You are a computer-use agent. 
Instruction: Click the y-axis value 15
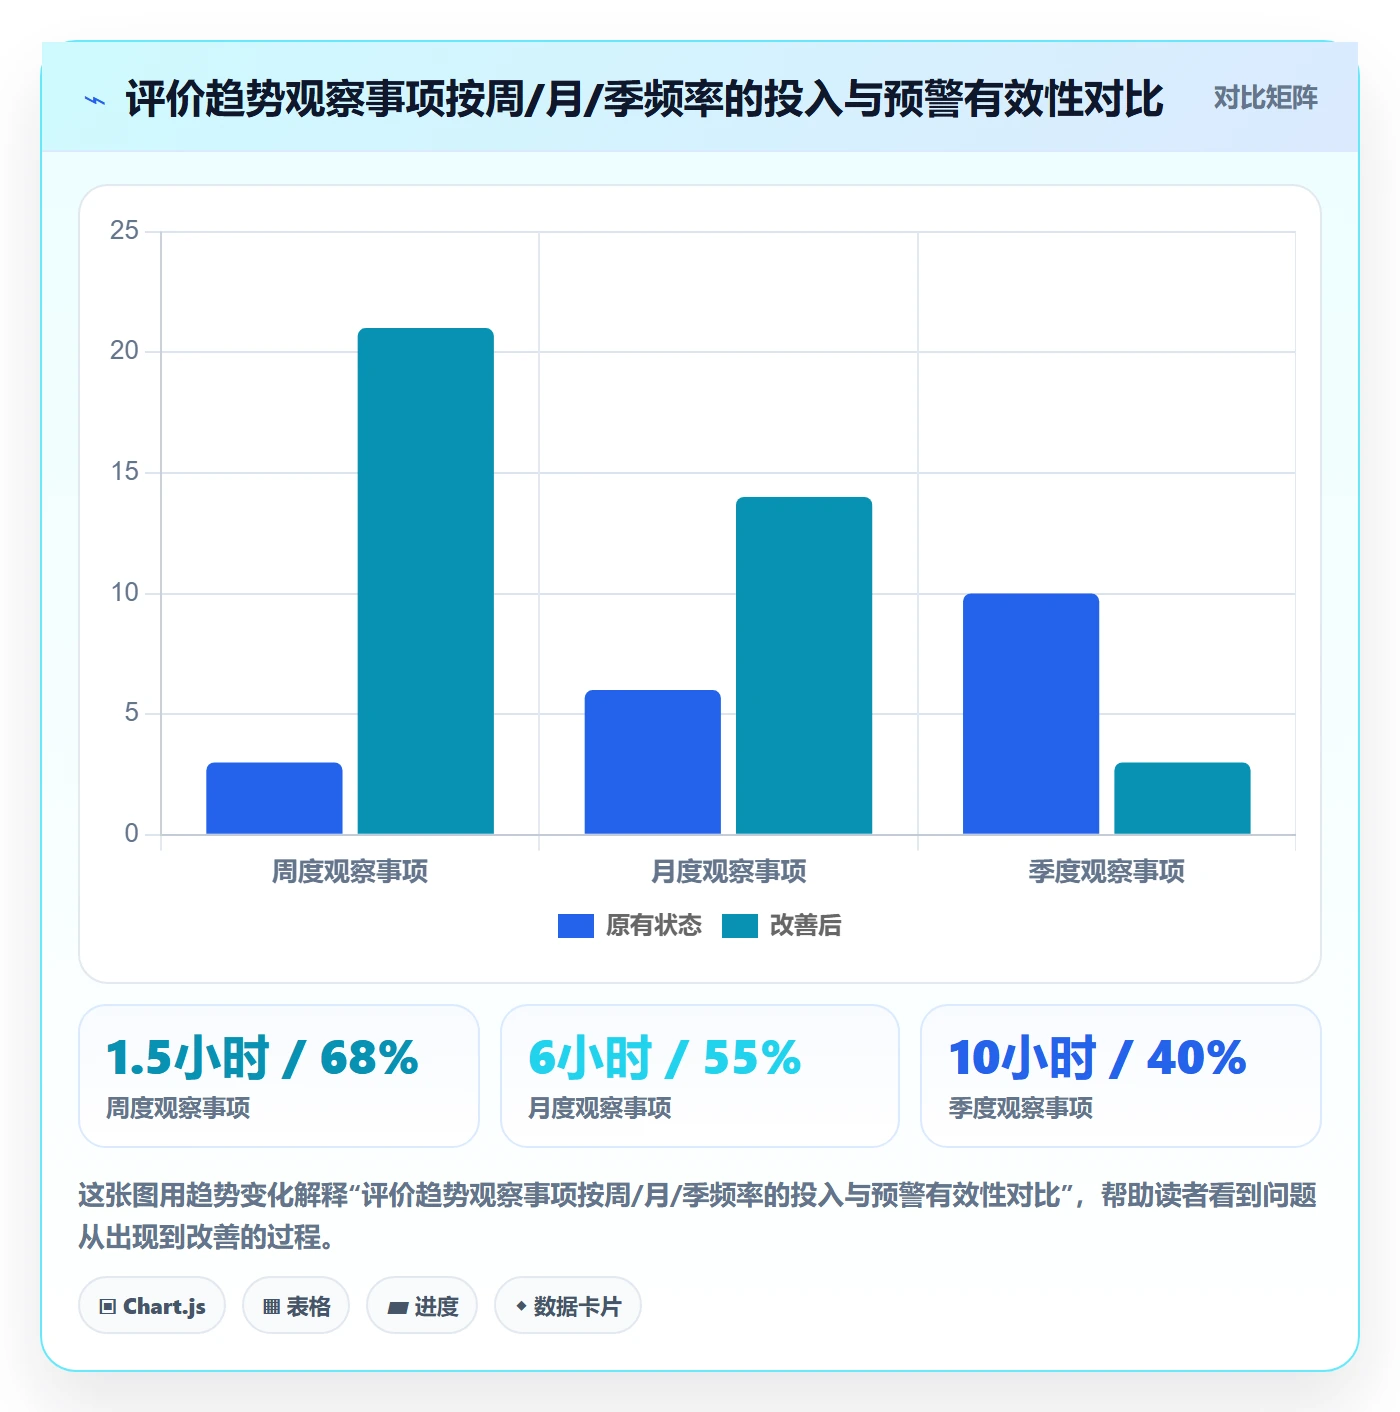click(x=124, y=472)
